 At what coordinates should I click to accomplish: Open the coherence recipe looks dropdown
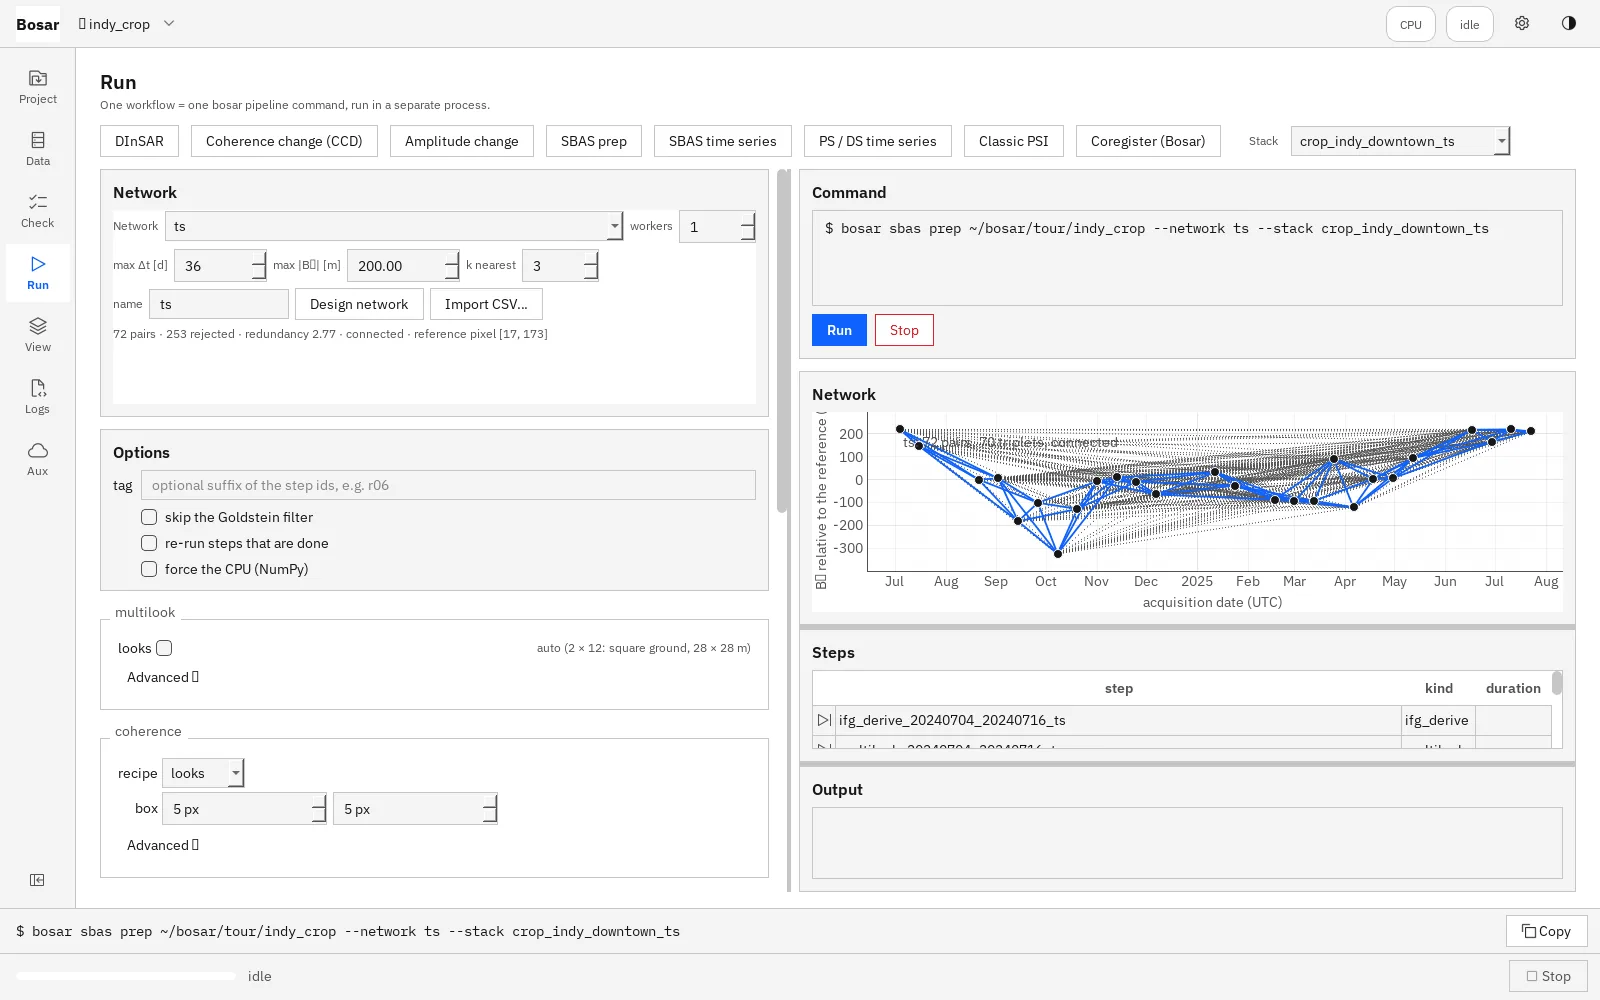pyautogui.click(x=203, y=773)
